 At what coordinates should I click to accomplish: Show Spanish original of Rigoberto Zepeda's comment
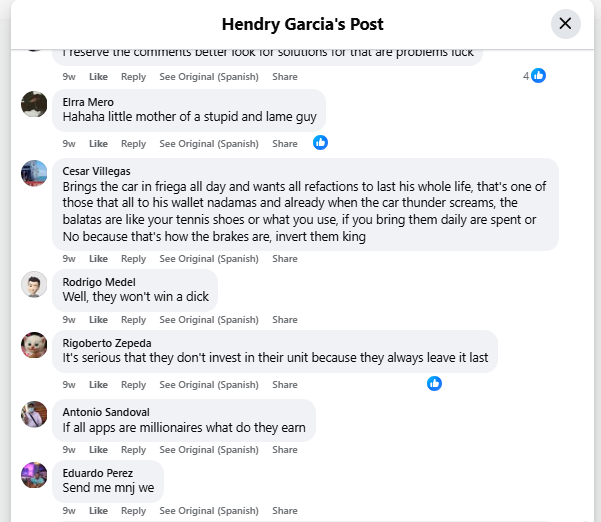click(x=209, y=385)
